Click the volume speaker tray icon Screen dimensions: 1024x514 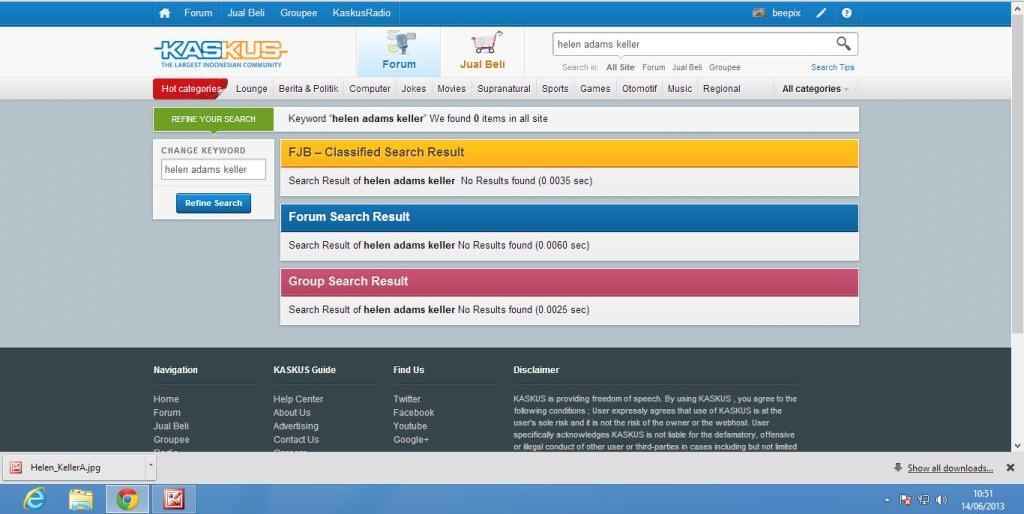click(x=941, y=500)
